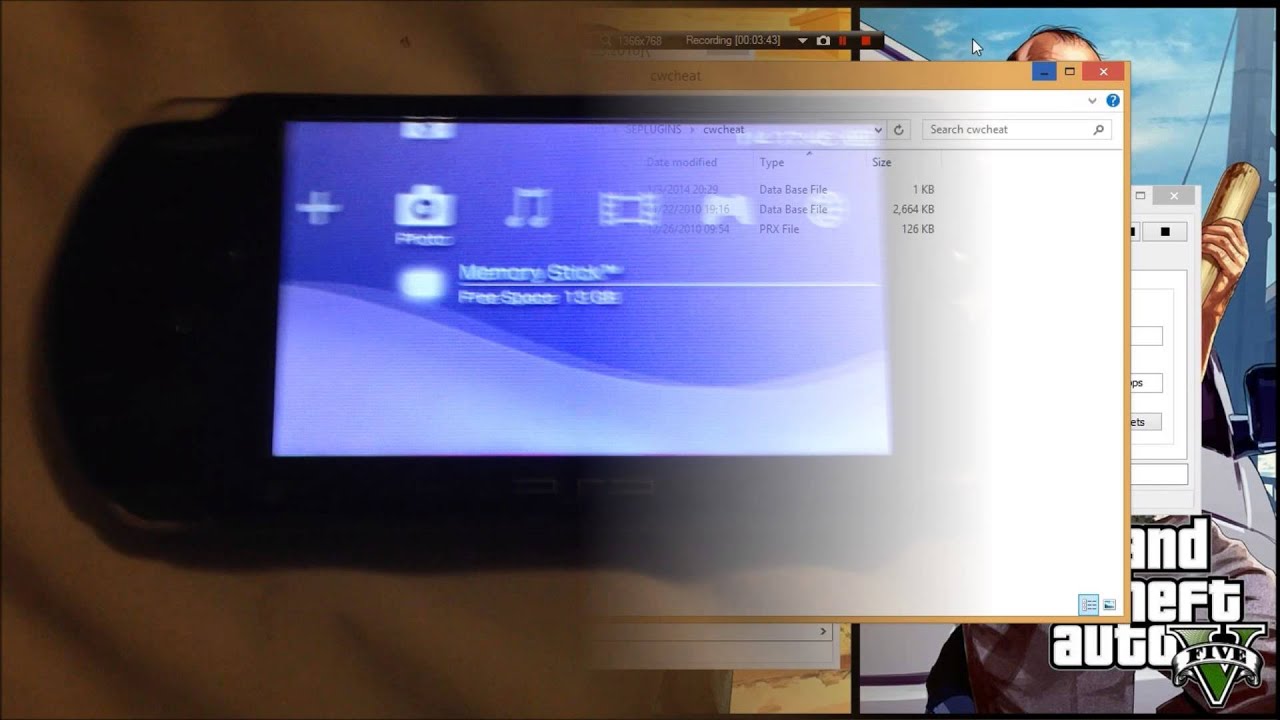Image resolution: width=1280 pixels, height=720 pixels.
Task: Select the 2,664 KB Data Base File row
Action: tap(790, 209)
